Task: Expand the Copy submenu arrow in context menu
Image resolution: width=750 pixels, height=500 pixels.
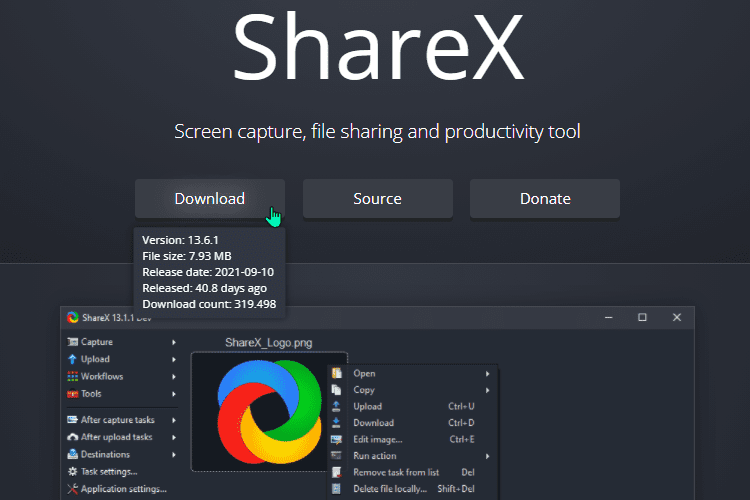Action: [x=487, y=390]
